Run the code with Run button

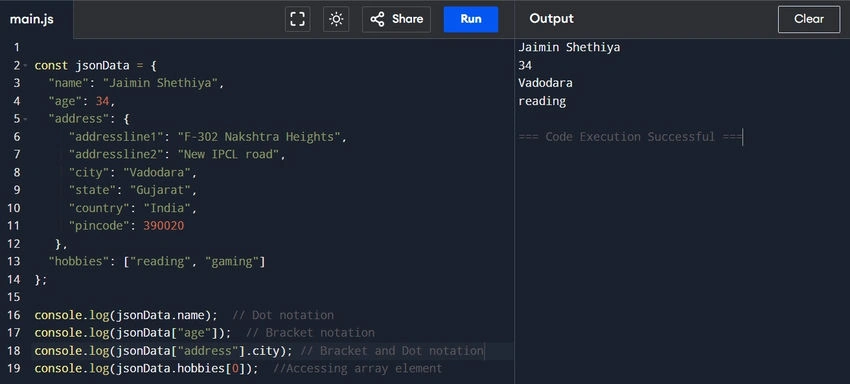tap(471, 20)
